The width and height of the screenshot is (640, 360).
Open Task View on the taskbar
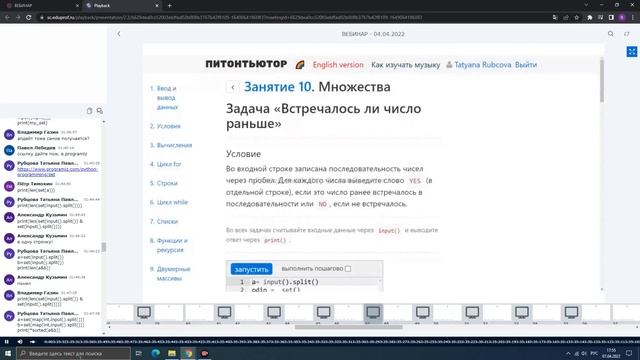tap(139, 353)
